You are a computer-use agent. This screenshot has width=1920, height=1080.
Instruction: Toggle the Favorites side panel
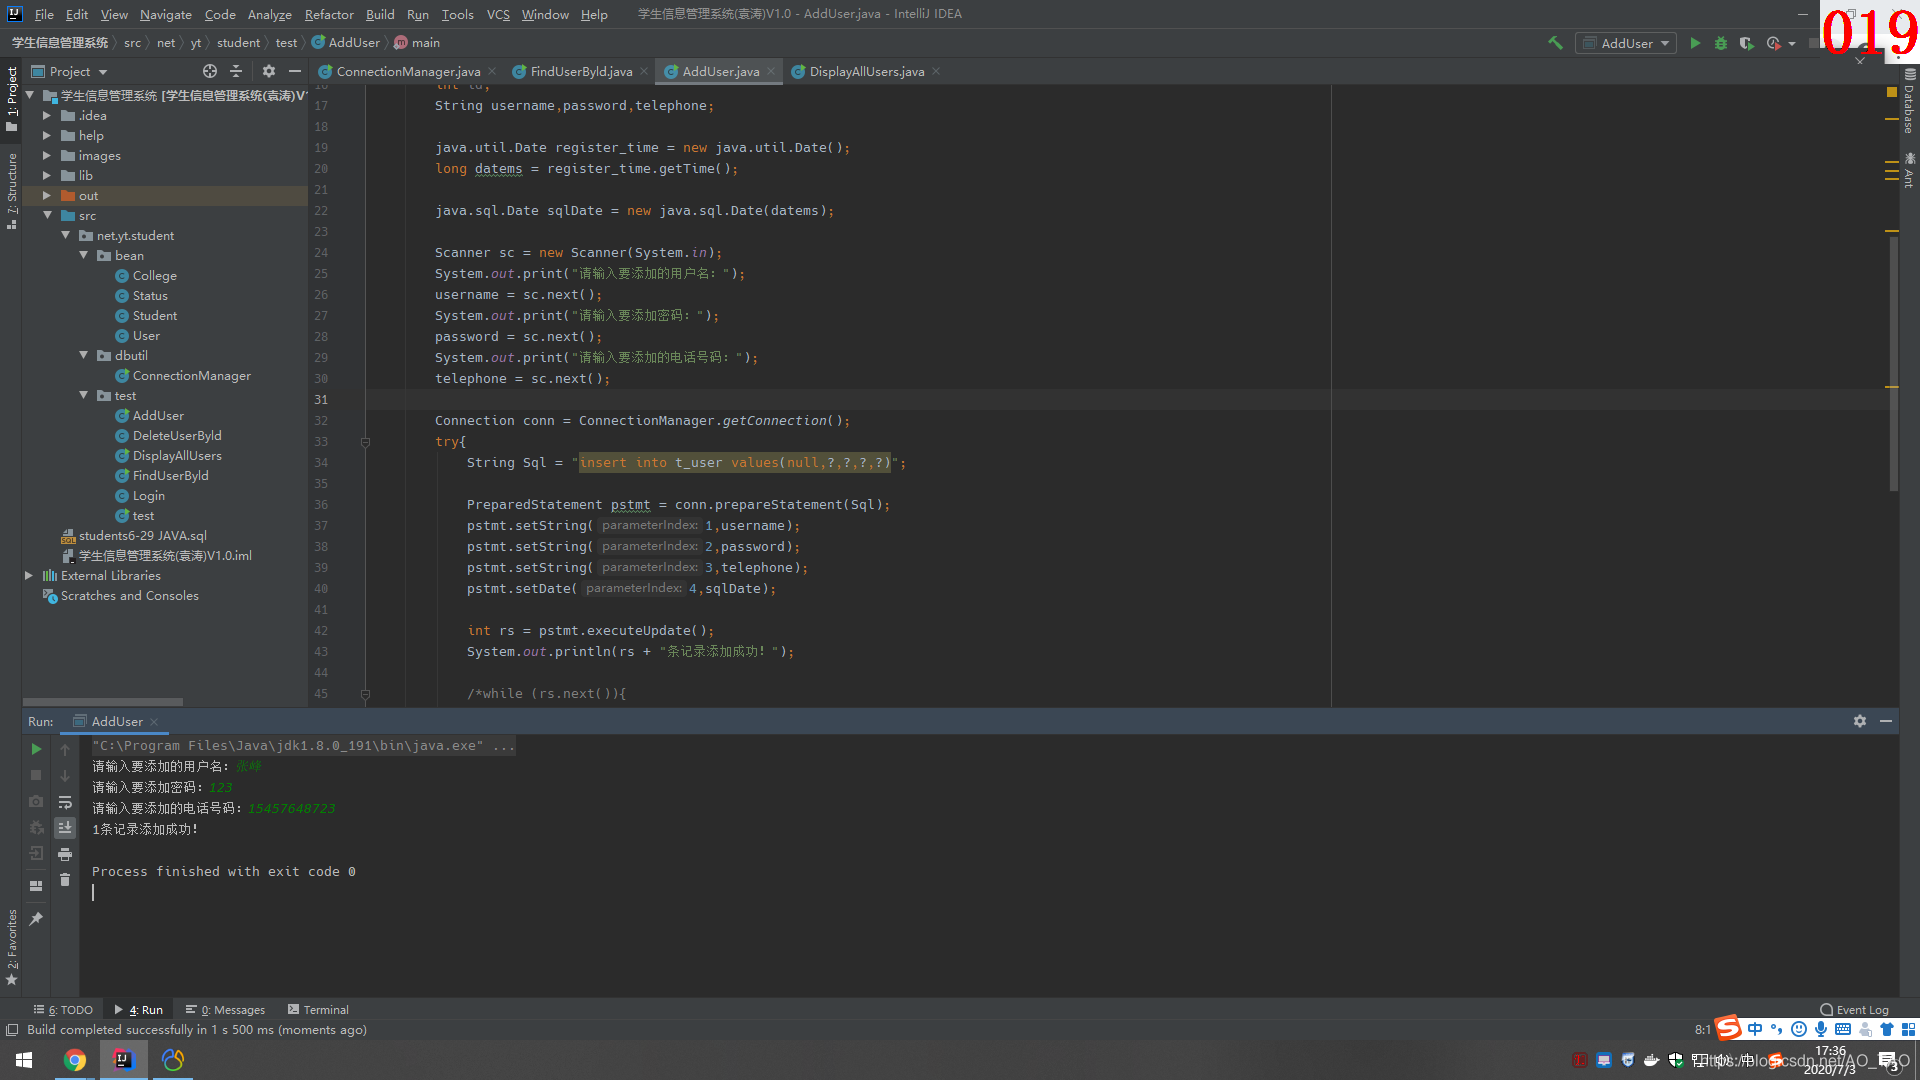click(x=11, y=947)
